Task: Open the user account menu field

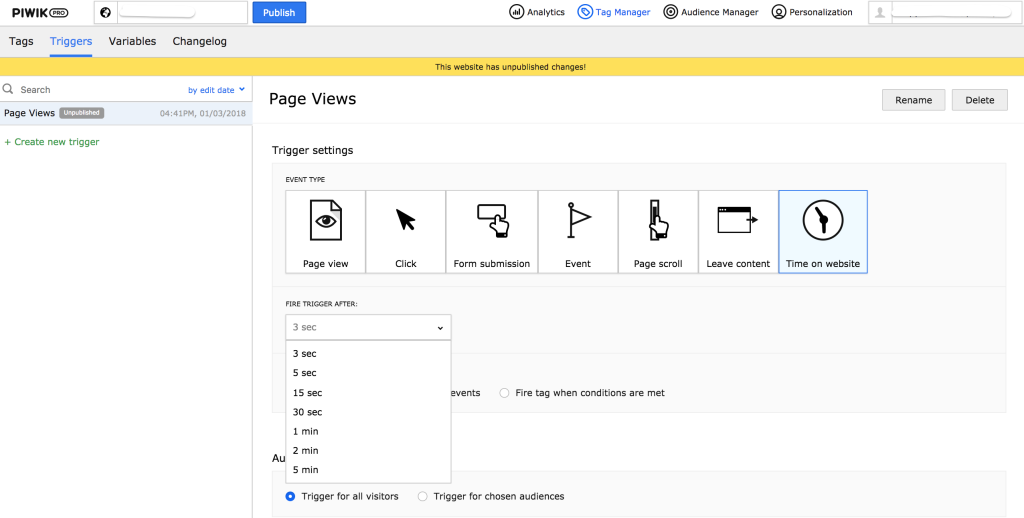Action: (x=945, y=12)
